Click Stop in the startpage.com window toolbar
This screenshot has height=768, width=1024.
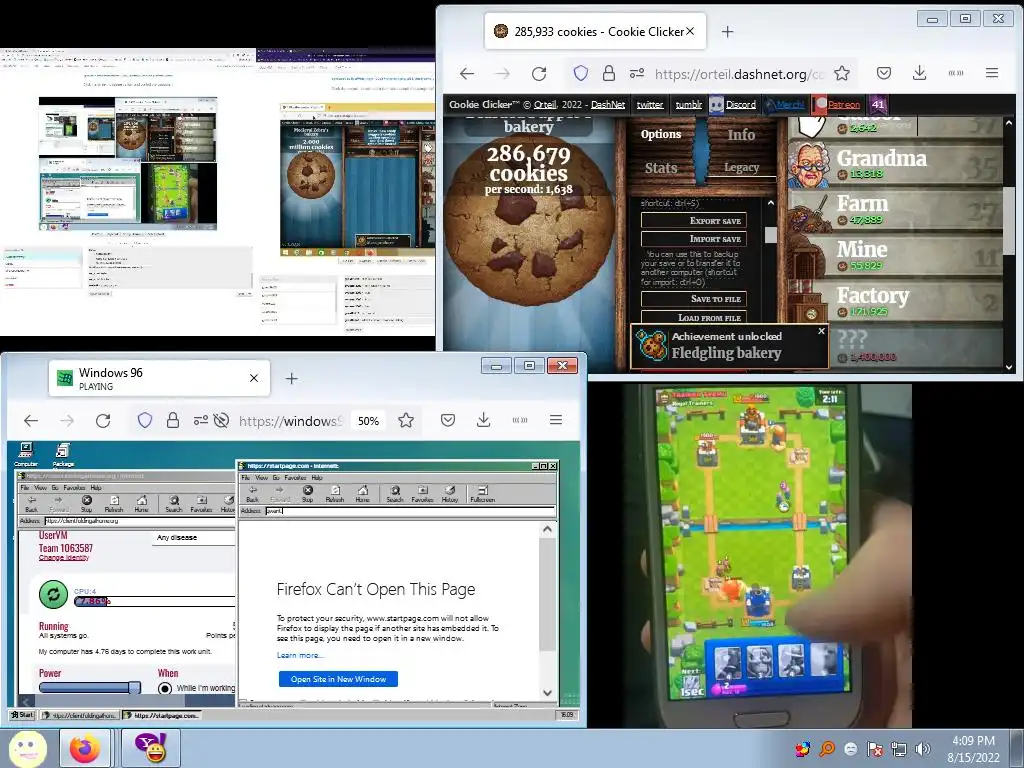(x=308, y=494)
